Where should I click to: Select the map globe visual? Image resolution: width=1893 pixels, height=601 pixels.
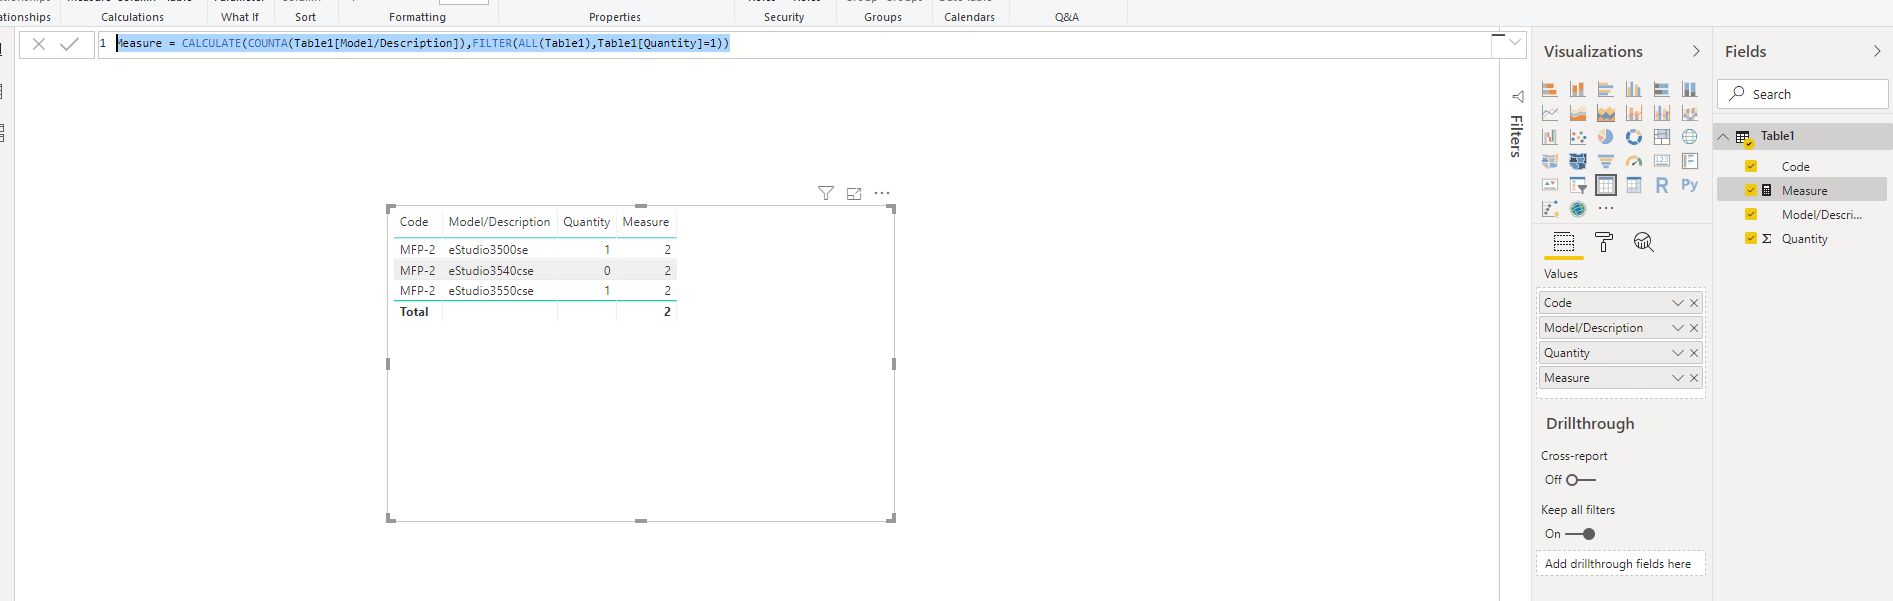[x=1690, y=137]
